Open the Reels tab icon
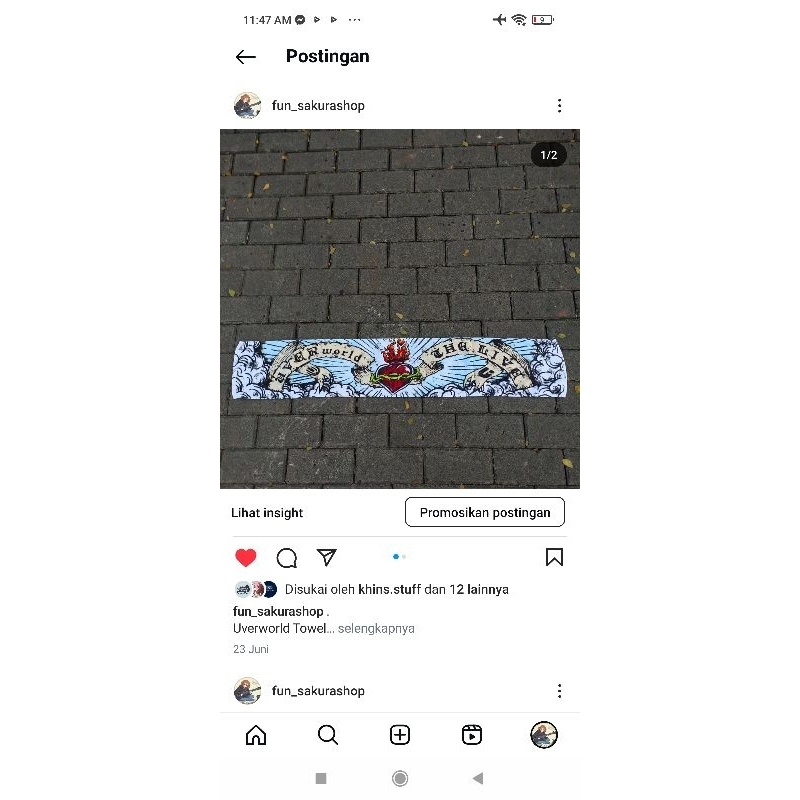This screenshot has height=800, width=800. [472, 735]
